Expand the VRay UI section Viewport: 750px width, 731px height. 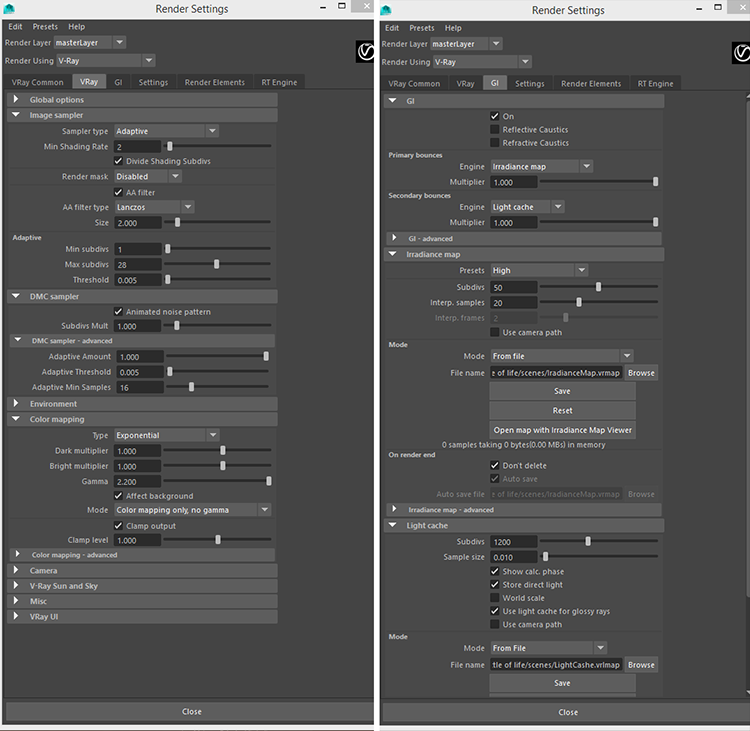pos(143,616)
